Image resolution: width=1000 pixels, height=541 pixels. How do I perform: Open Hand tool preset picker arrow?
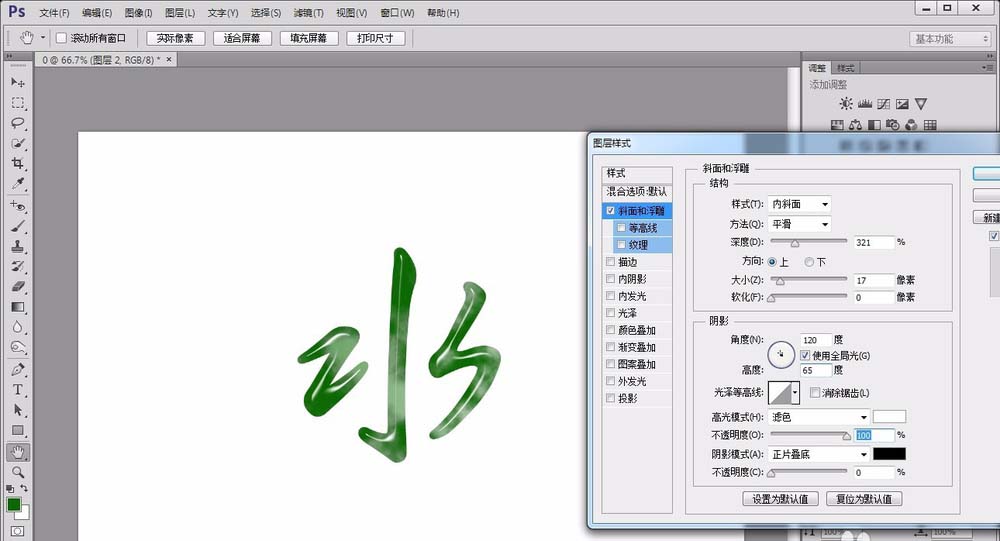(x=43, y=38)
